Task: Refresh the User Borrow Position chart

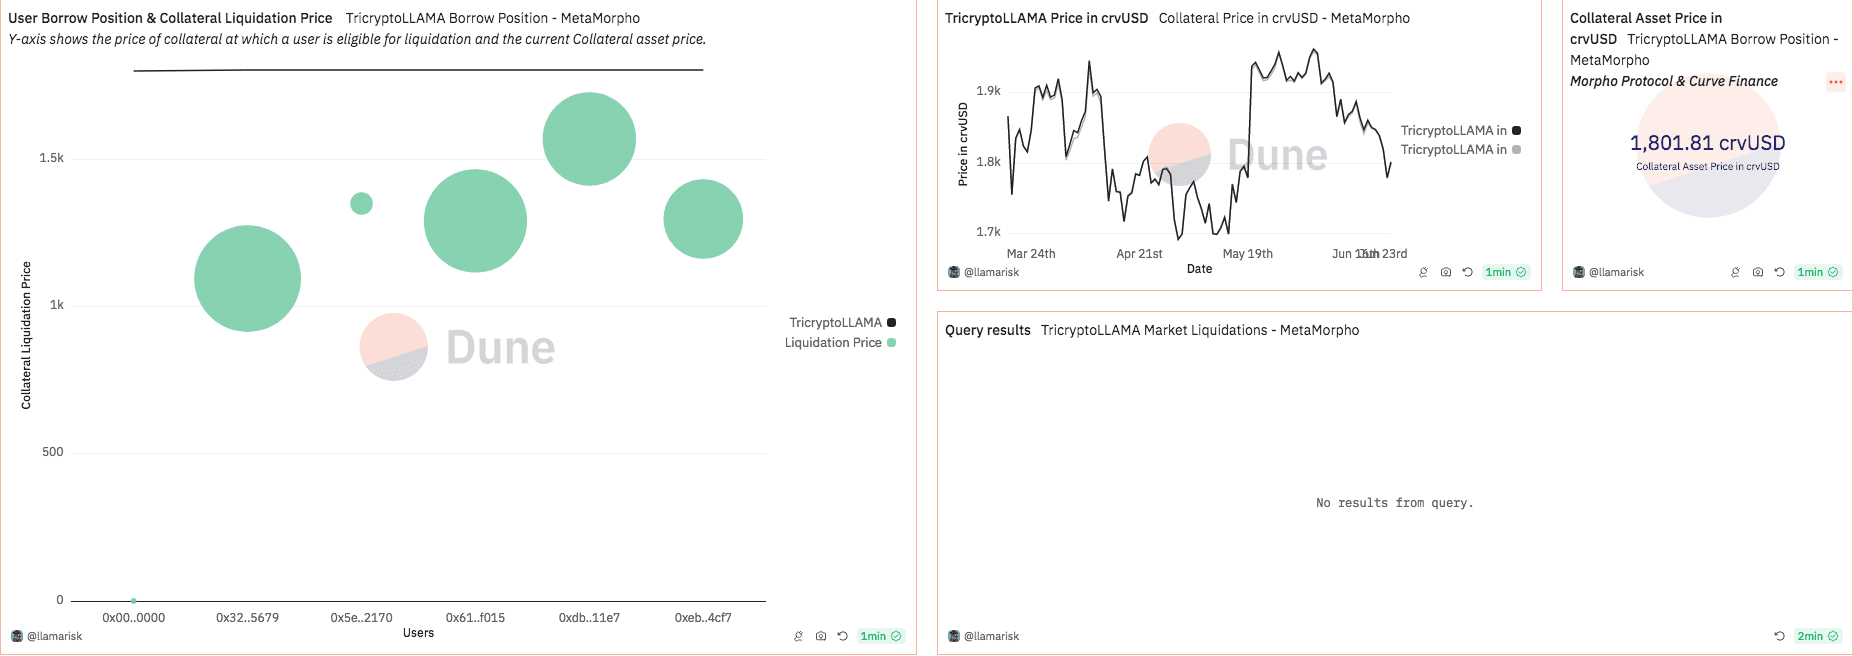Action: pyautogui.click(x=843, y=636)
